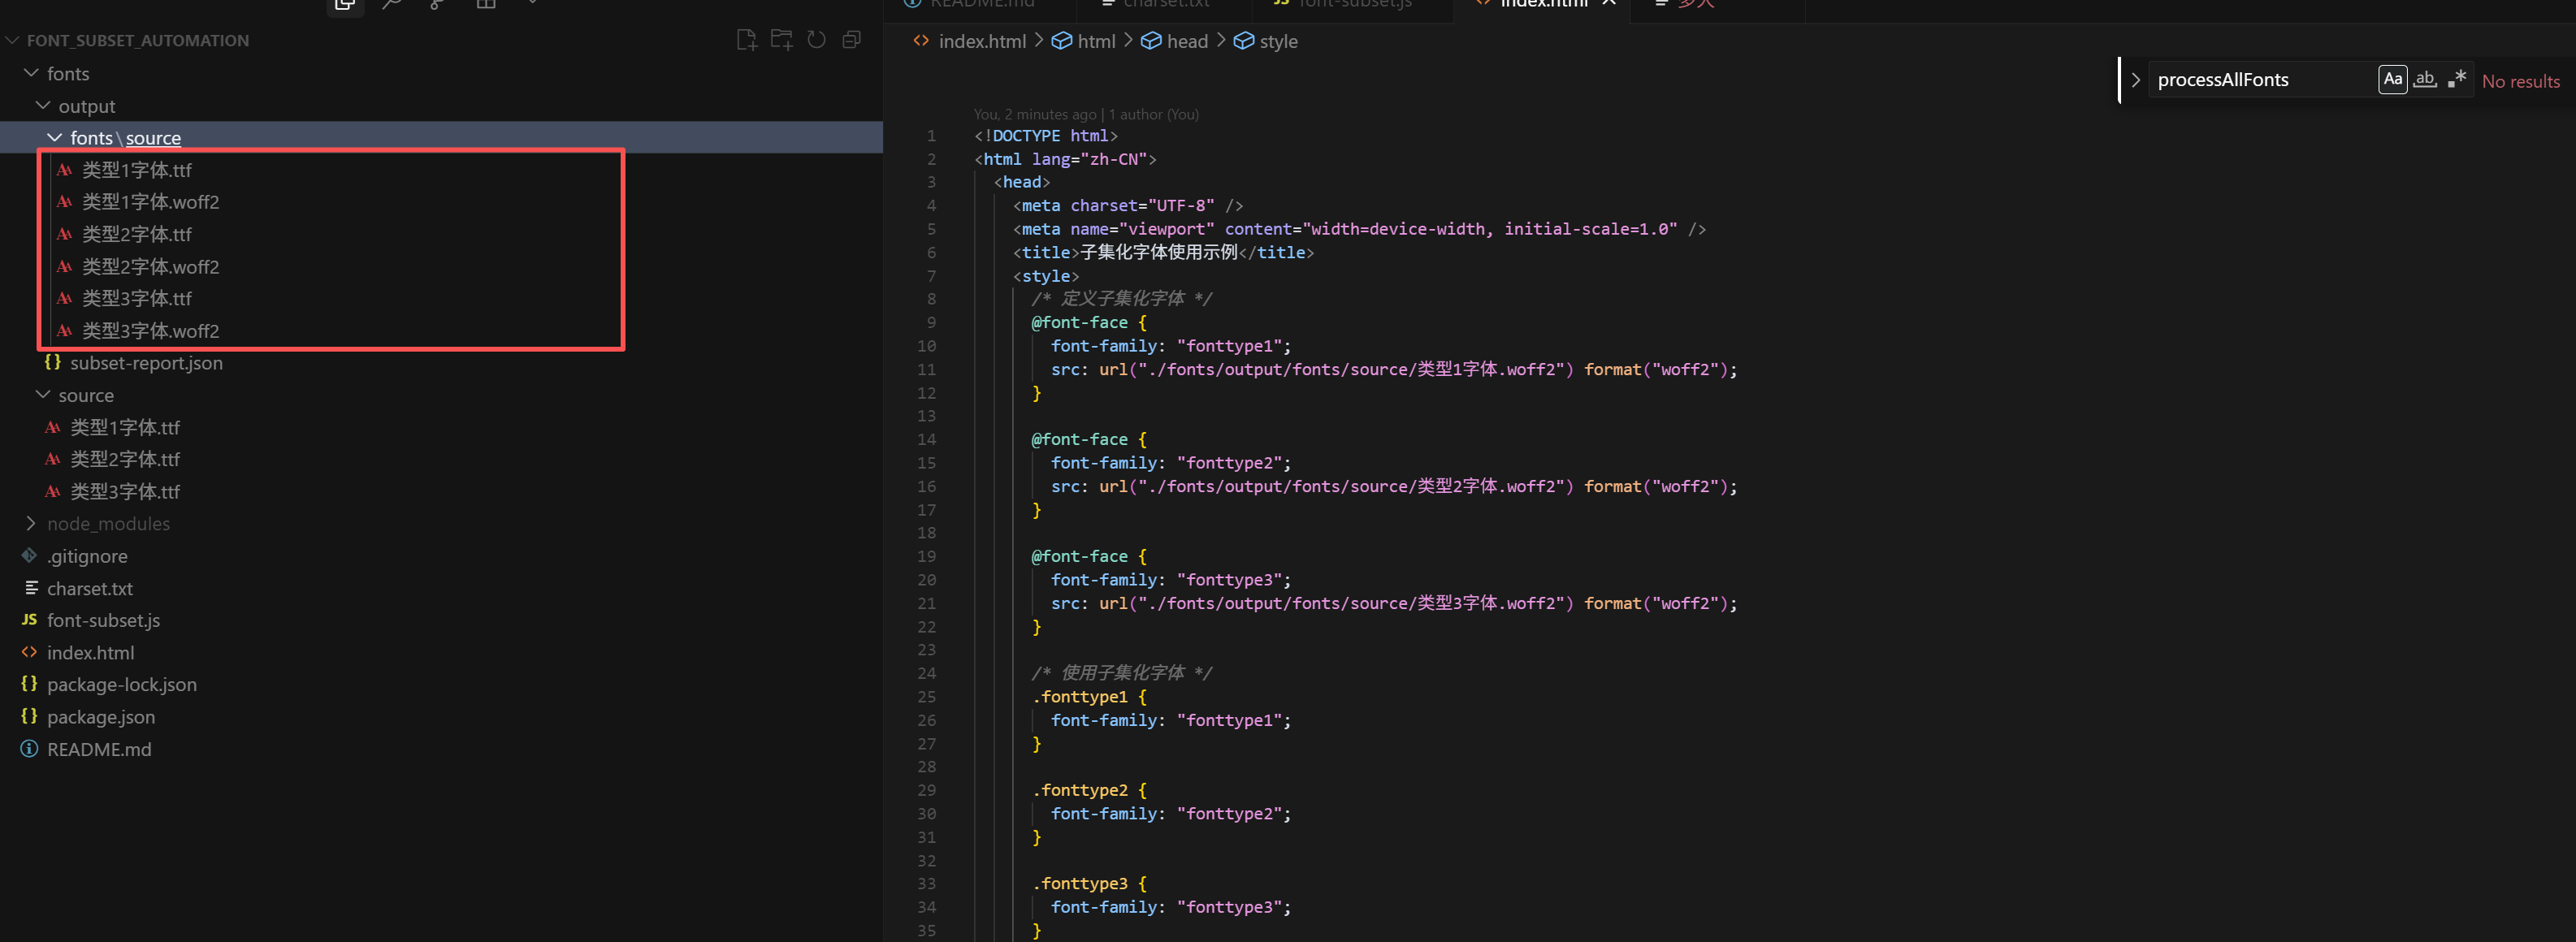Collapse the FONT_SUBSET_AUTOMATION root section

(x=137, y=41)
